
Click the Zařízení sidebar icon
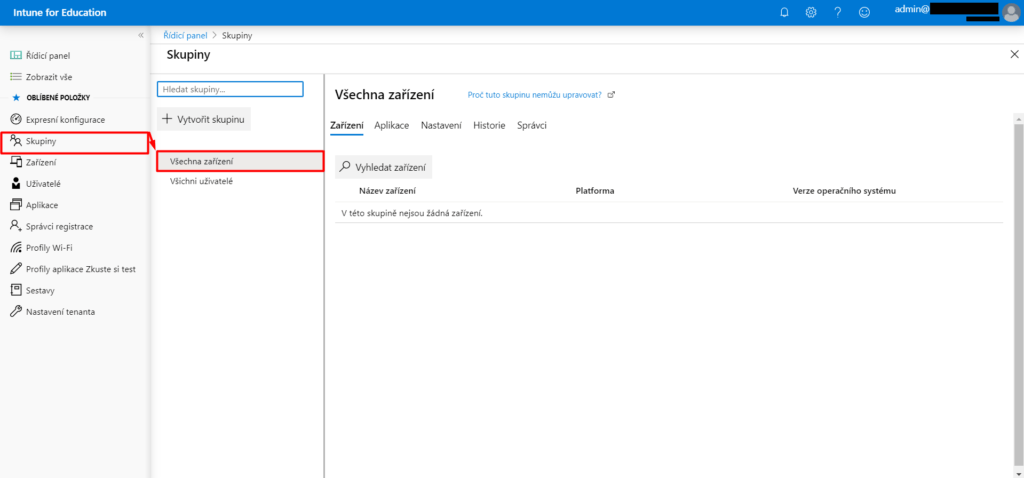(16, 162)
